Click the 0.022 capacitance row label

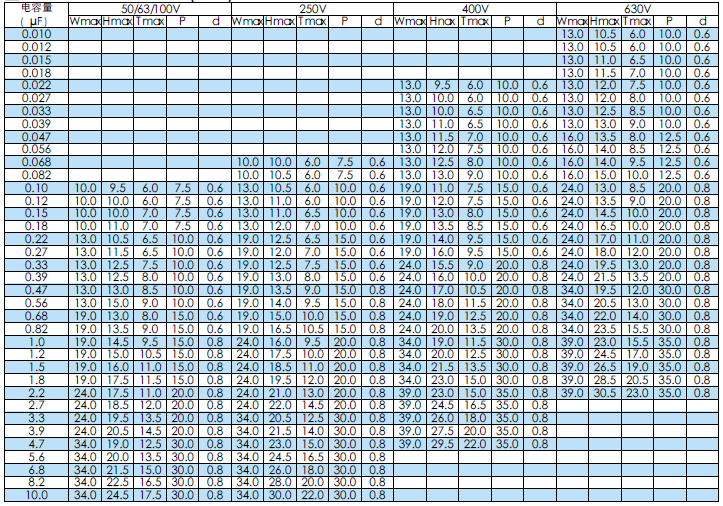35,86
